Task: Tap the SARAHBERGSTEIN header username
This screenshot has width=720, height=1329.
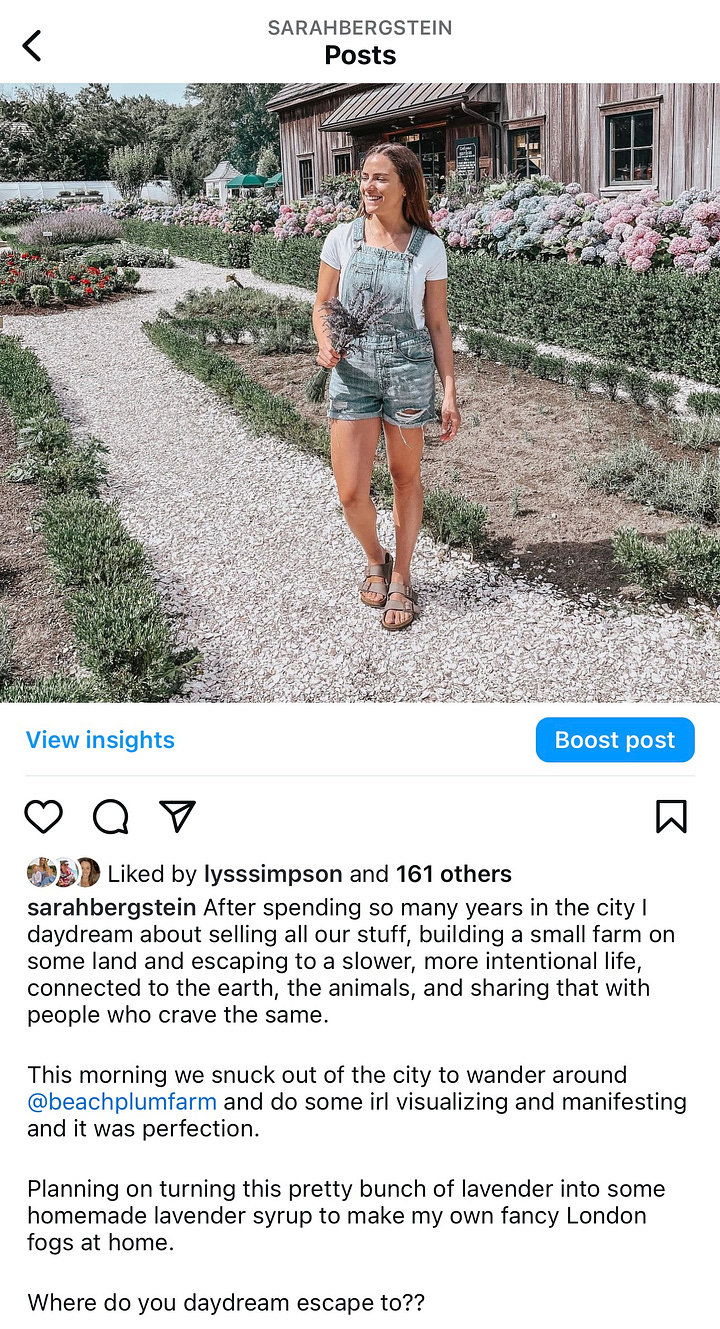Action: pos(360,28)
